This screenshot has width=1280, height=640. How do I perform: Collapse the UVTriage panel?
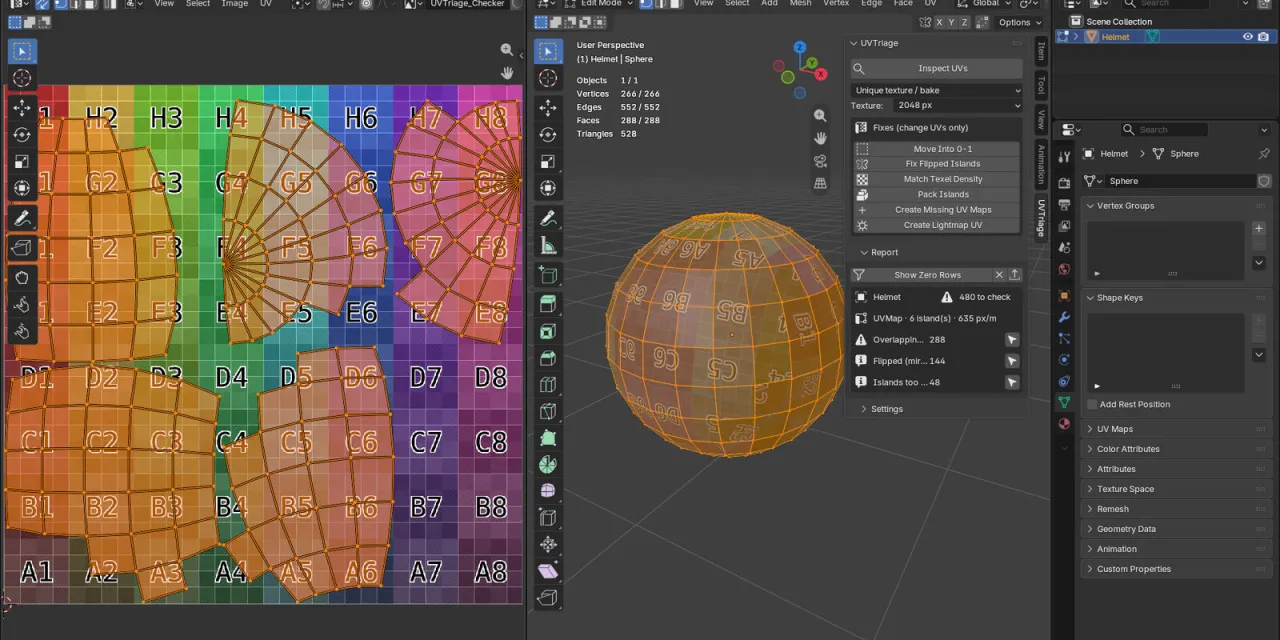(854, 43)
